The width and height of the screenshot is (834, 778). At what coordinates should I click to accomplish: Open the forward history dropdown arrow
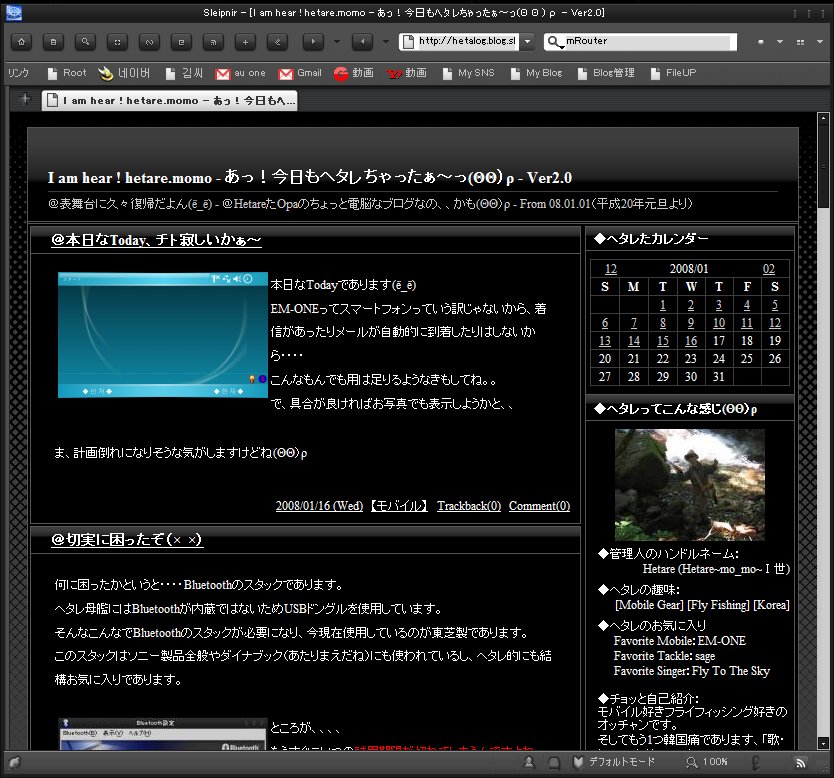(x=337, y=41)
